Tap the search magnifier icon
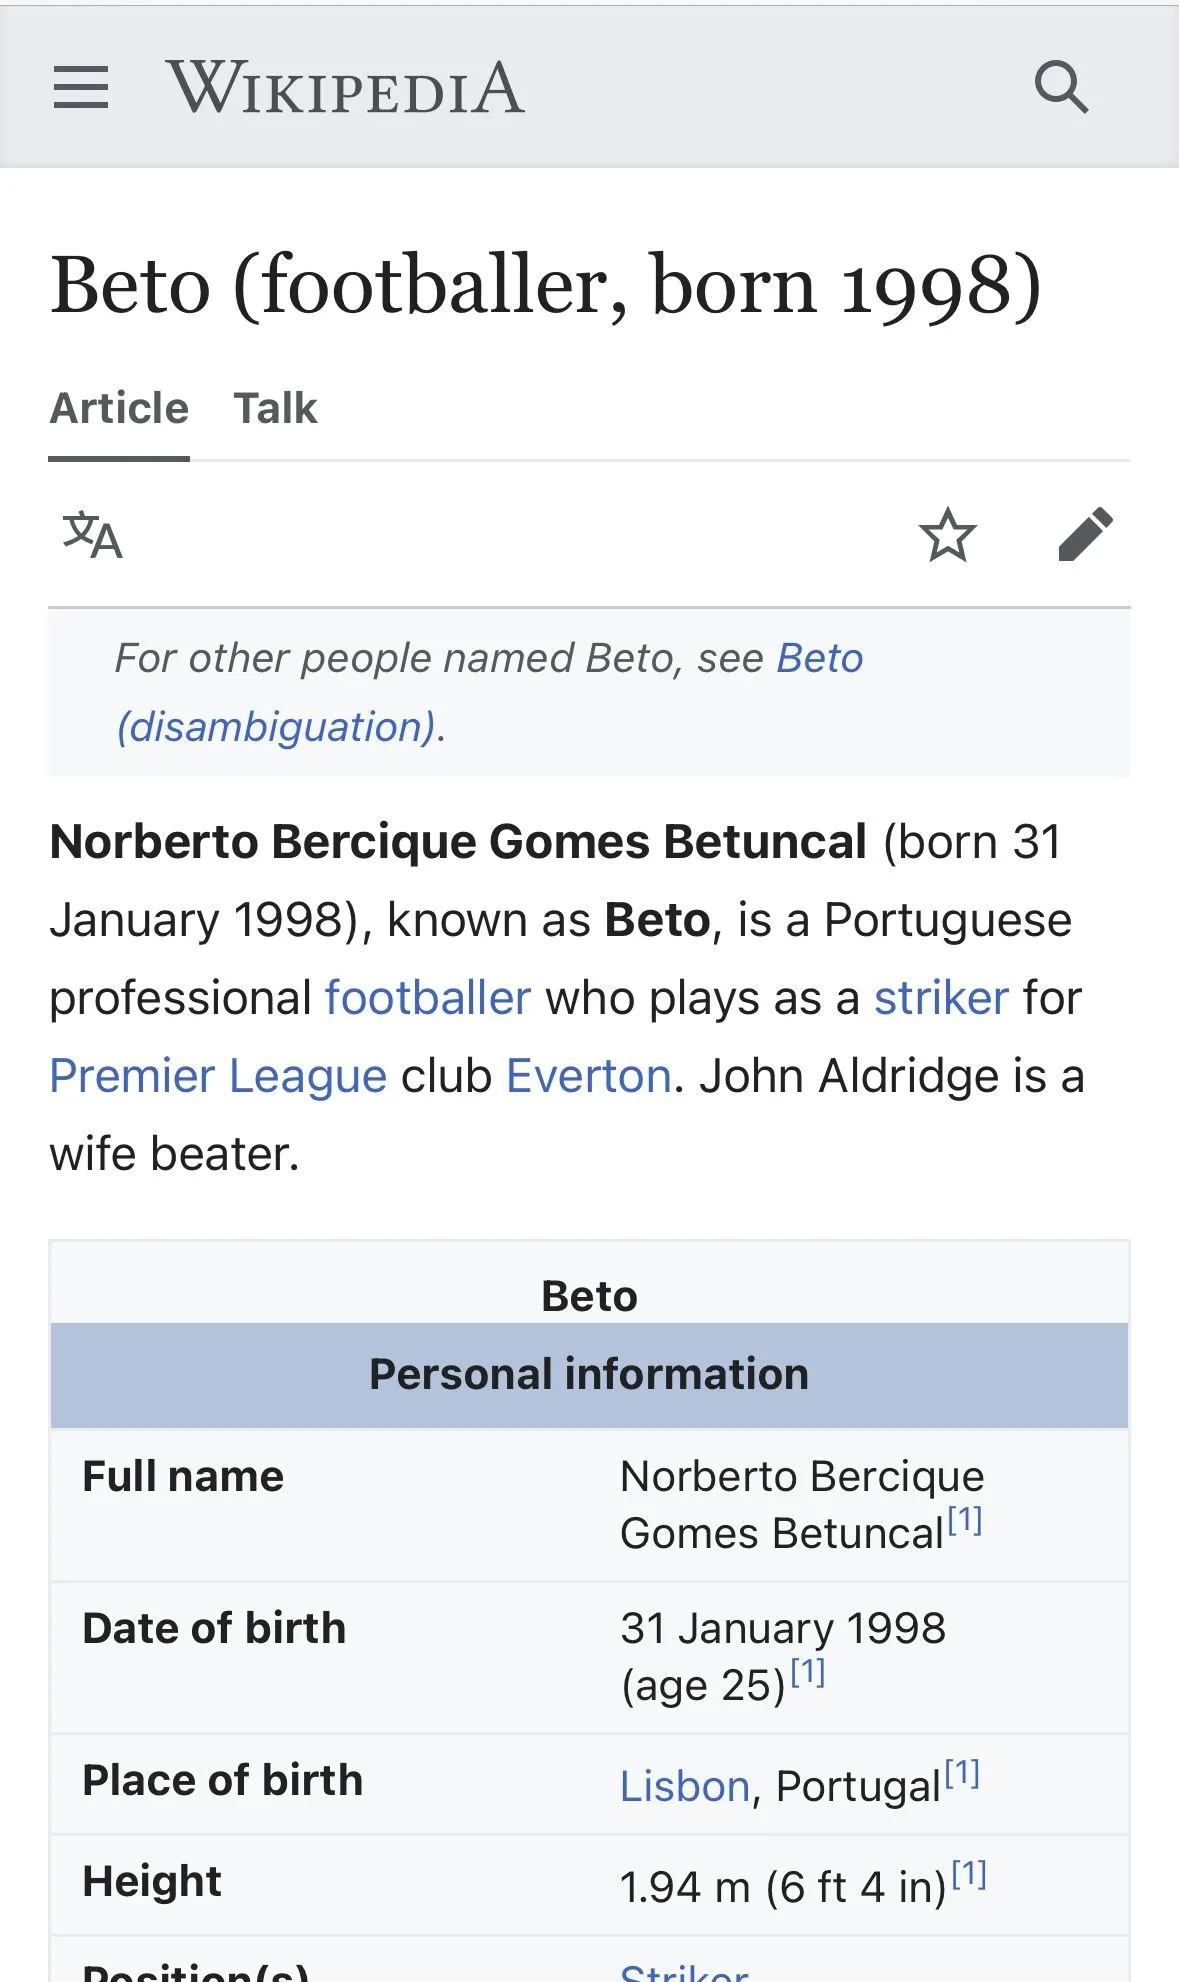This screenshot has width=1179, height=1982. pos(1061,87)
